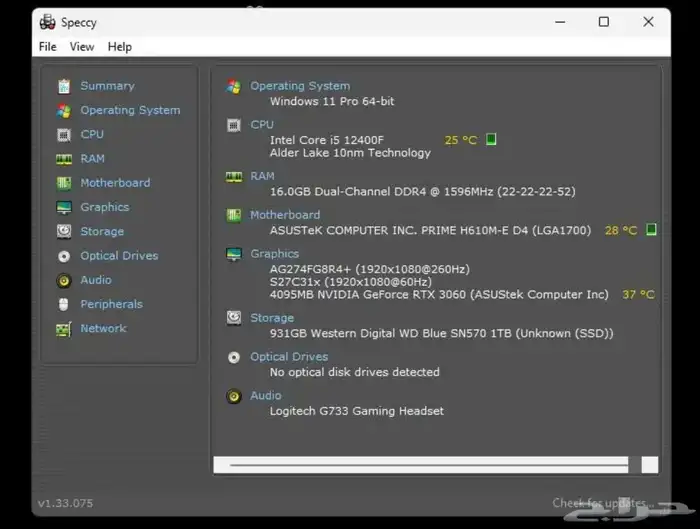Click the disc icon beside Optical Drives heading
700x529 pixels.
click(x=234, y=358)
